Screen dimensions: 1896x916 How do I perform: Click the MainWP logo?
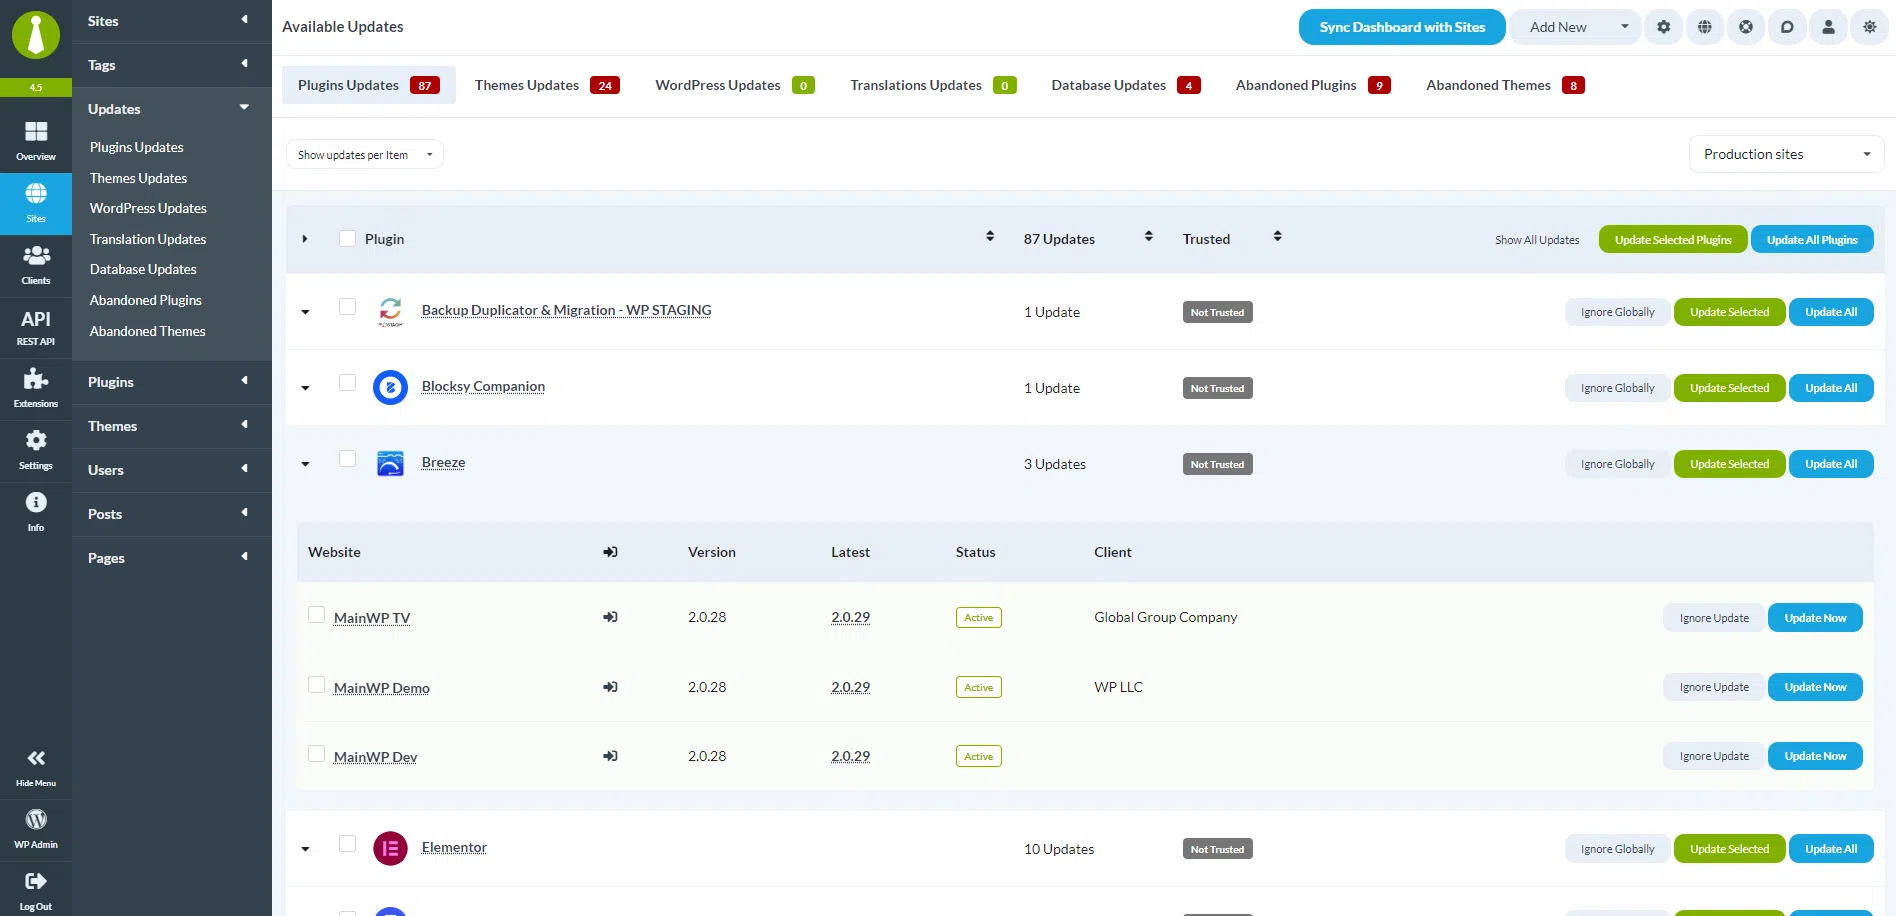click(36, 36)
